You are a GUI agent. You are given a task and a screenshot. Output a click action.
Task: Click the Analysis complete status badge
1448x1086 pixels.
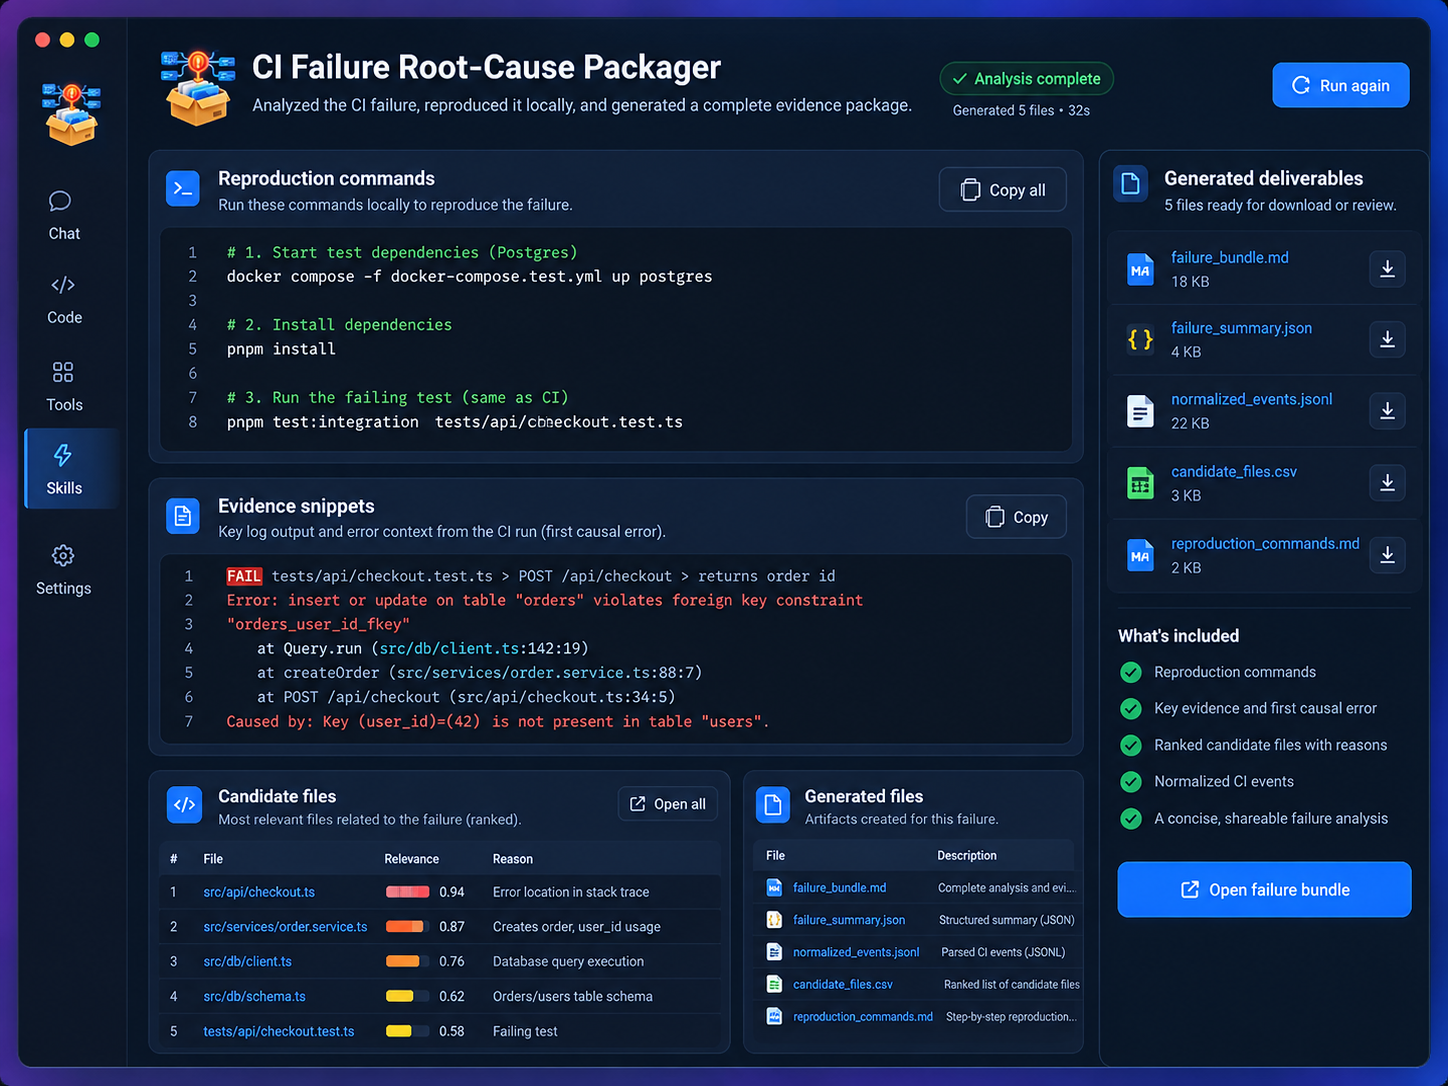[x=1027, y=79]
